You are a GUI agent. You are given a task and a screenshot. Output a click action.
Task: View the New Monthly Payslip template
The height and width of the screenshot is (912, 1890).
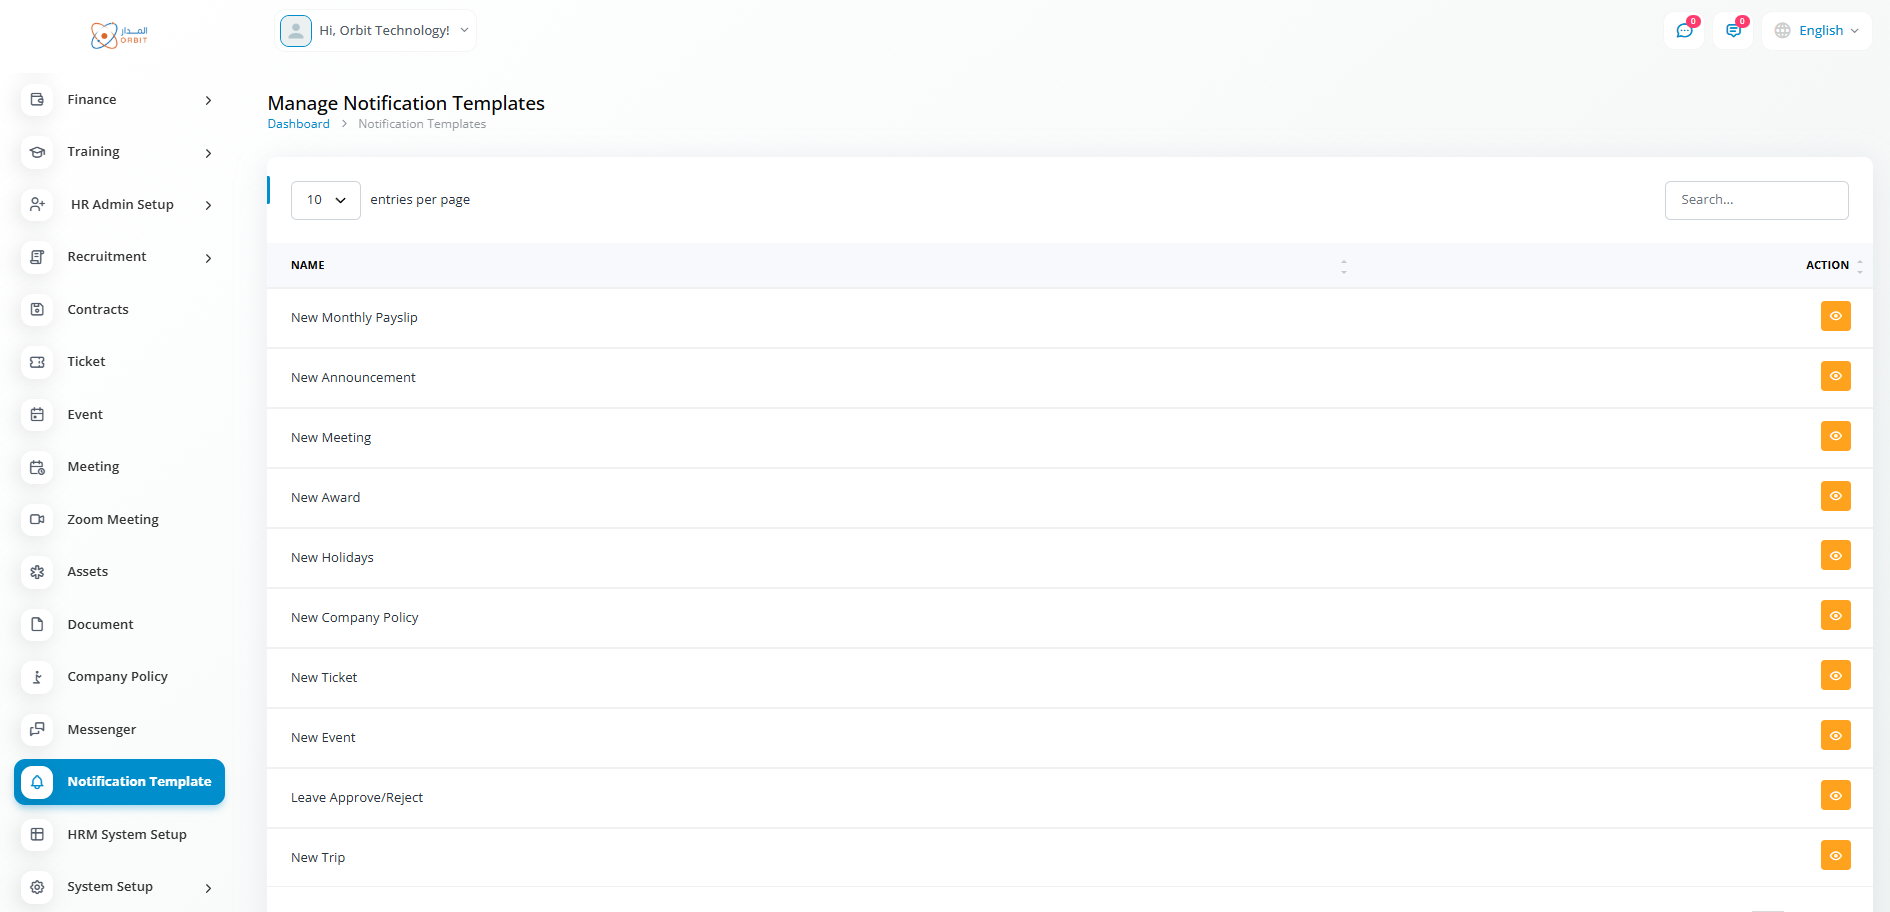[x=1835, y=316]
